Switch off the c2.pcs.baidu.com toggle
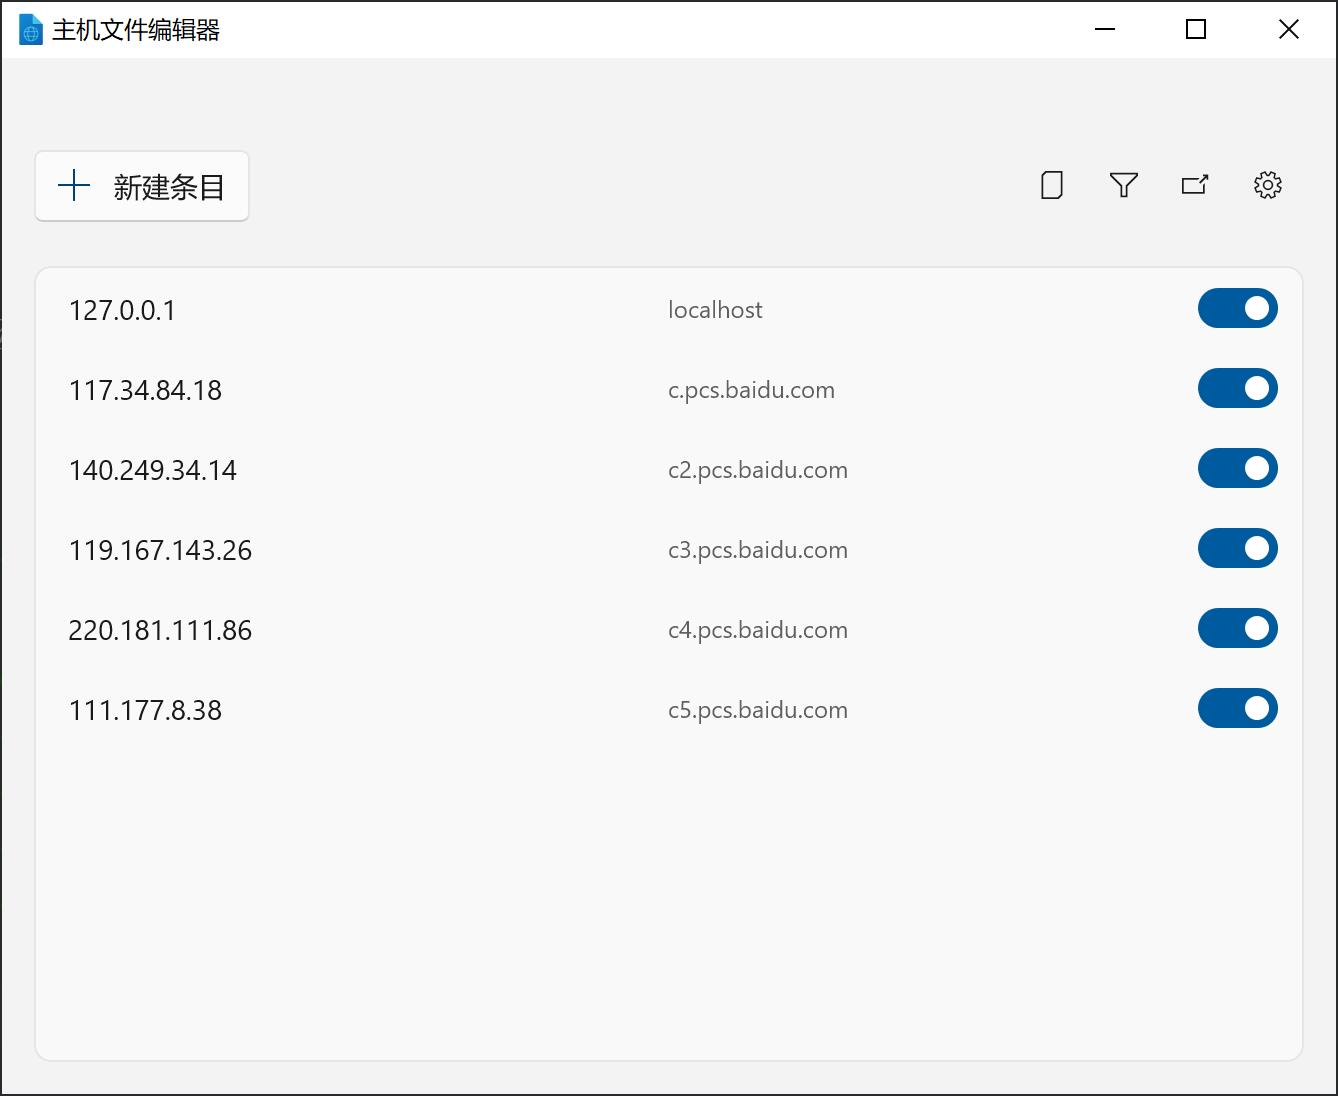1338x1096 pixels. coord(1237,469)
